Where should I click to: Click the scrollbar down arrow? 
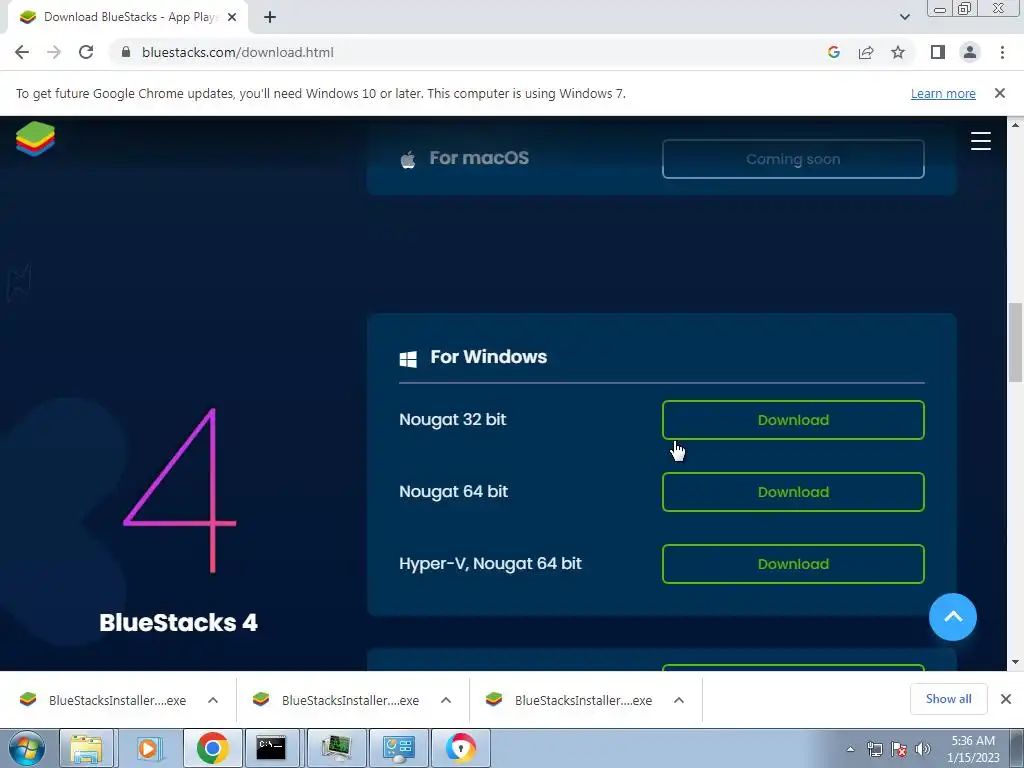click(1015, 662)
